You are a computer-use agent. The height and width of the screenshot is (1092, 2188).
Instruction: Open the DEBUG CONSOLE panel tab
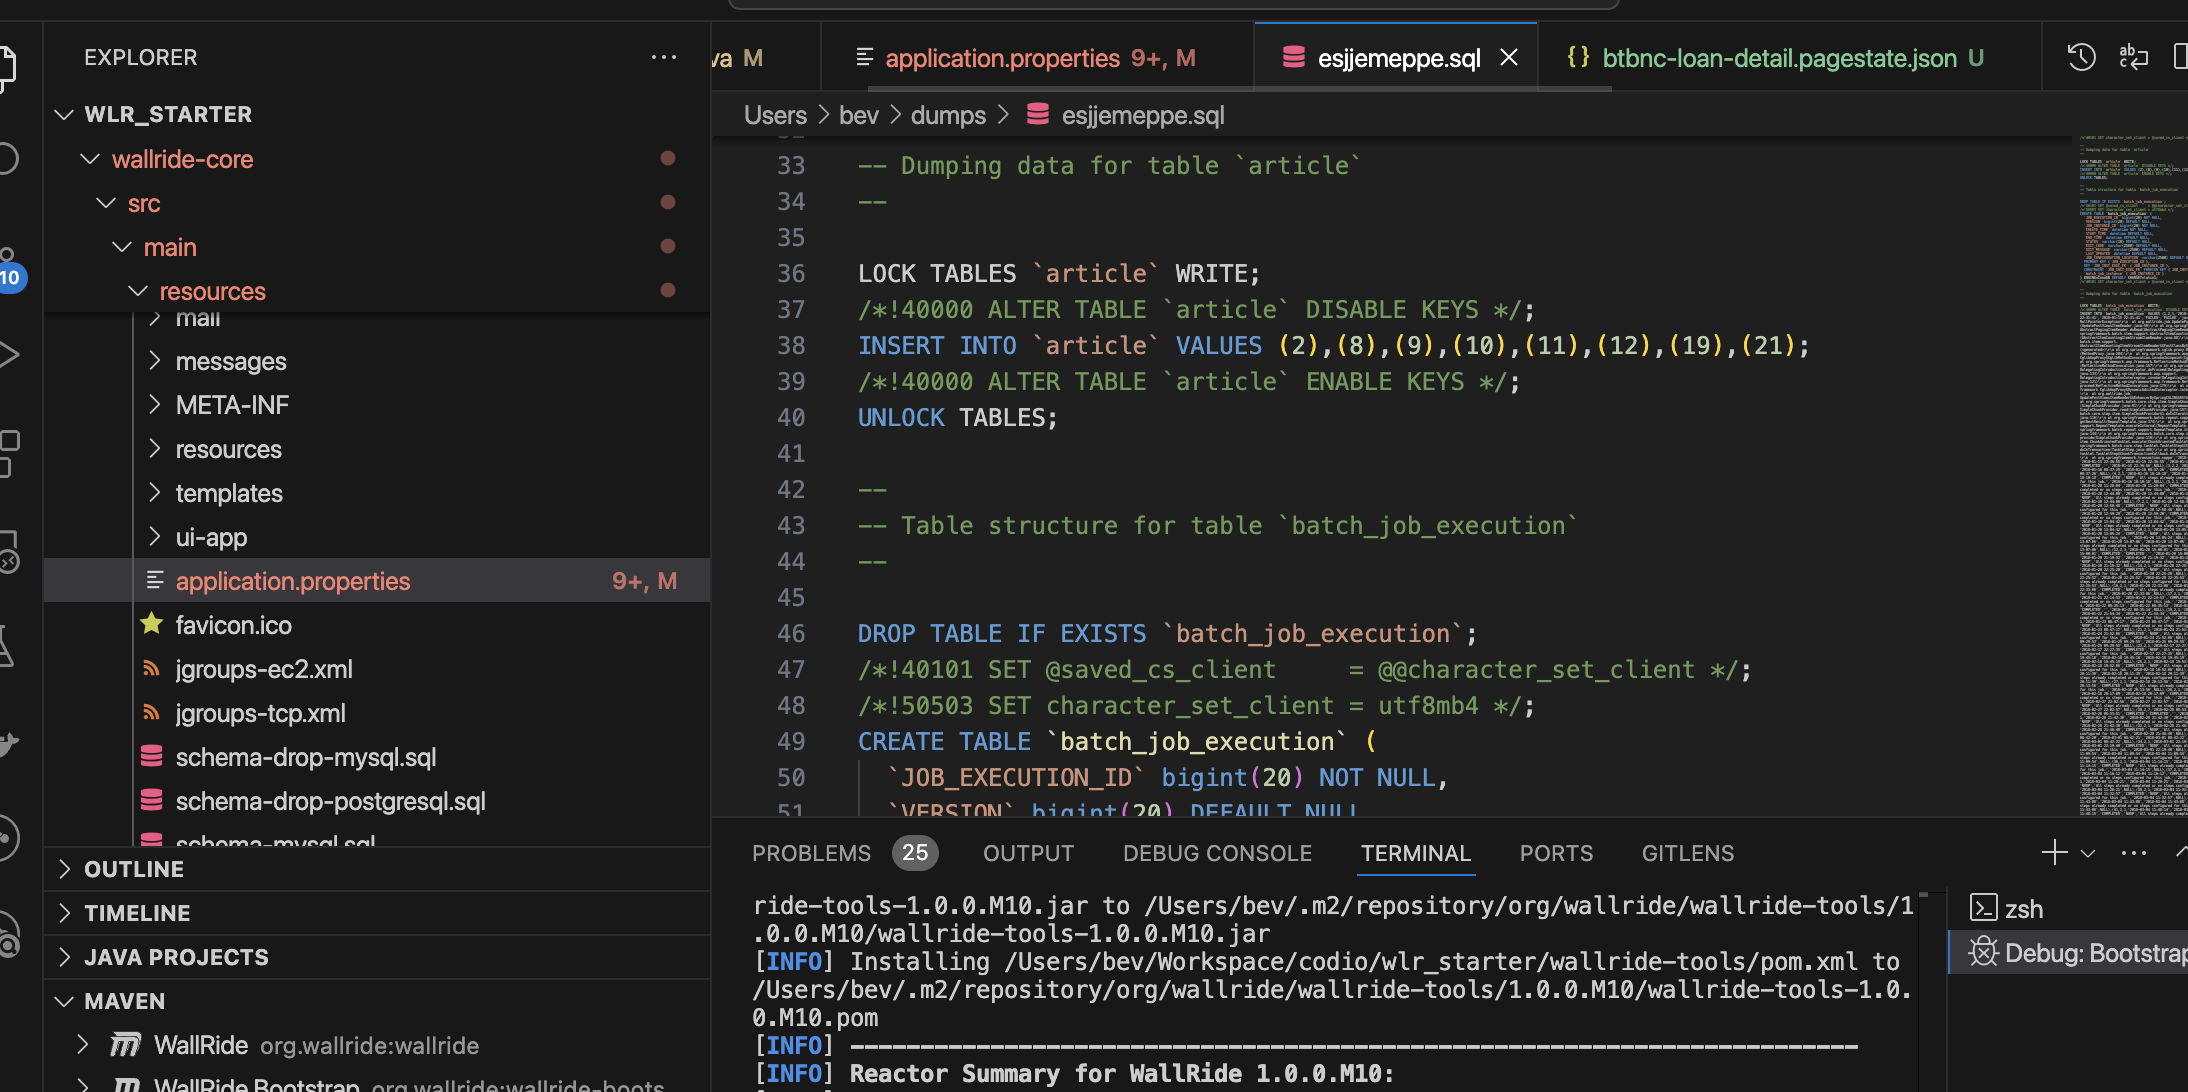[x=1217, y=853]
